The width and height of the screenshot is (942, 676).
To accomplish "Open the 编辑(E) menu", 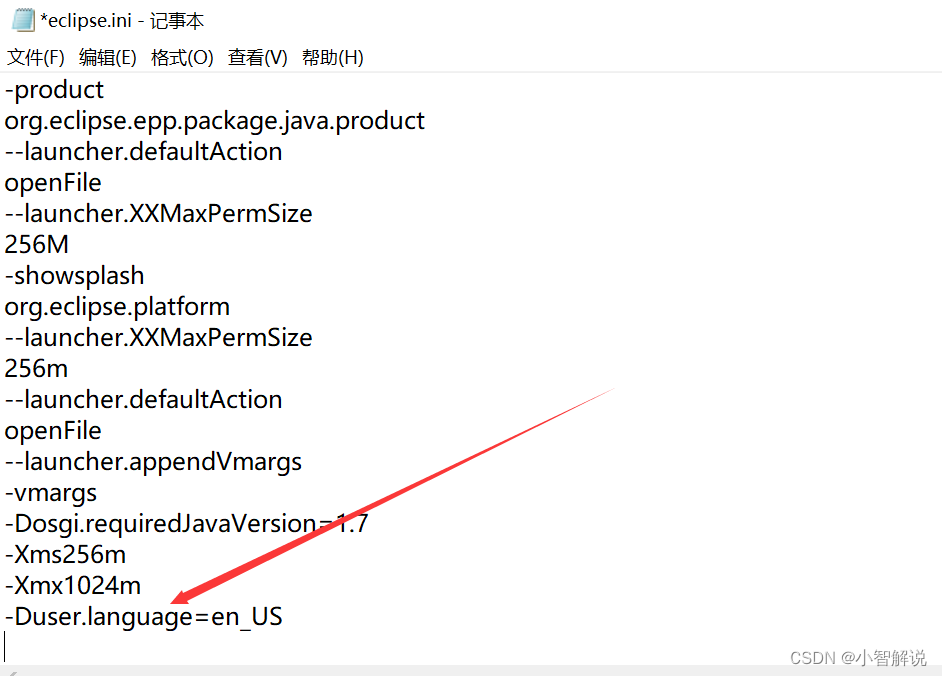I will point(107,57).
